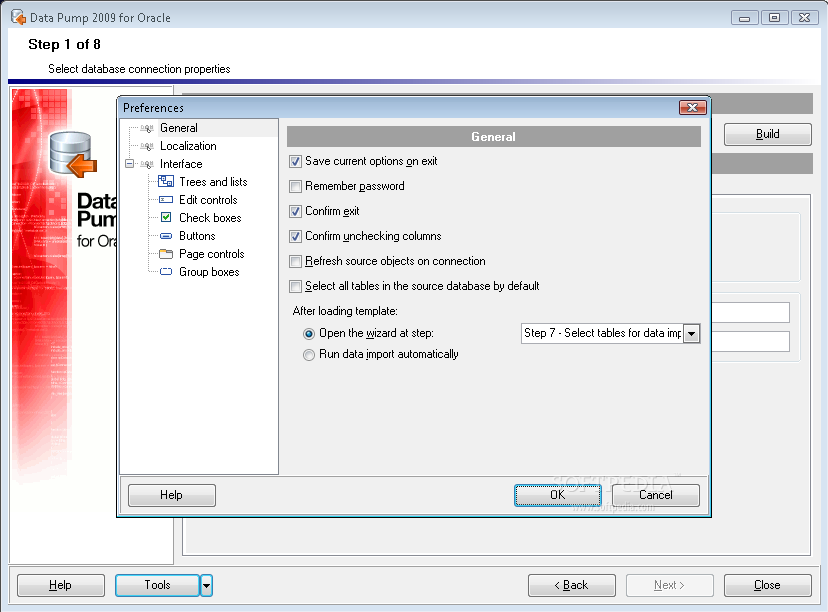Click the Data Pump title bar app icon
This screenshot has width=828, height=612.
coord(18,17)
